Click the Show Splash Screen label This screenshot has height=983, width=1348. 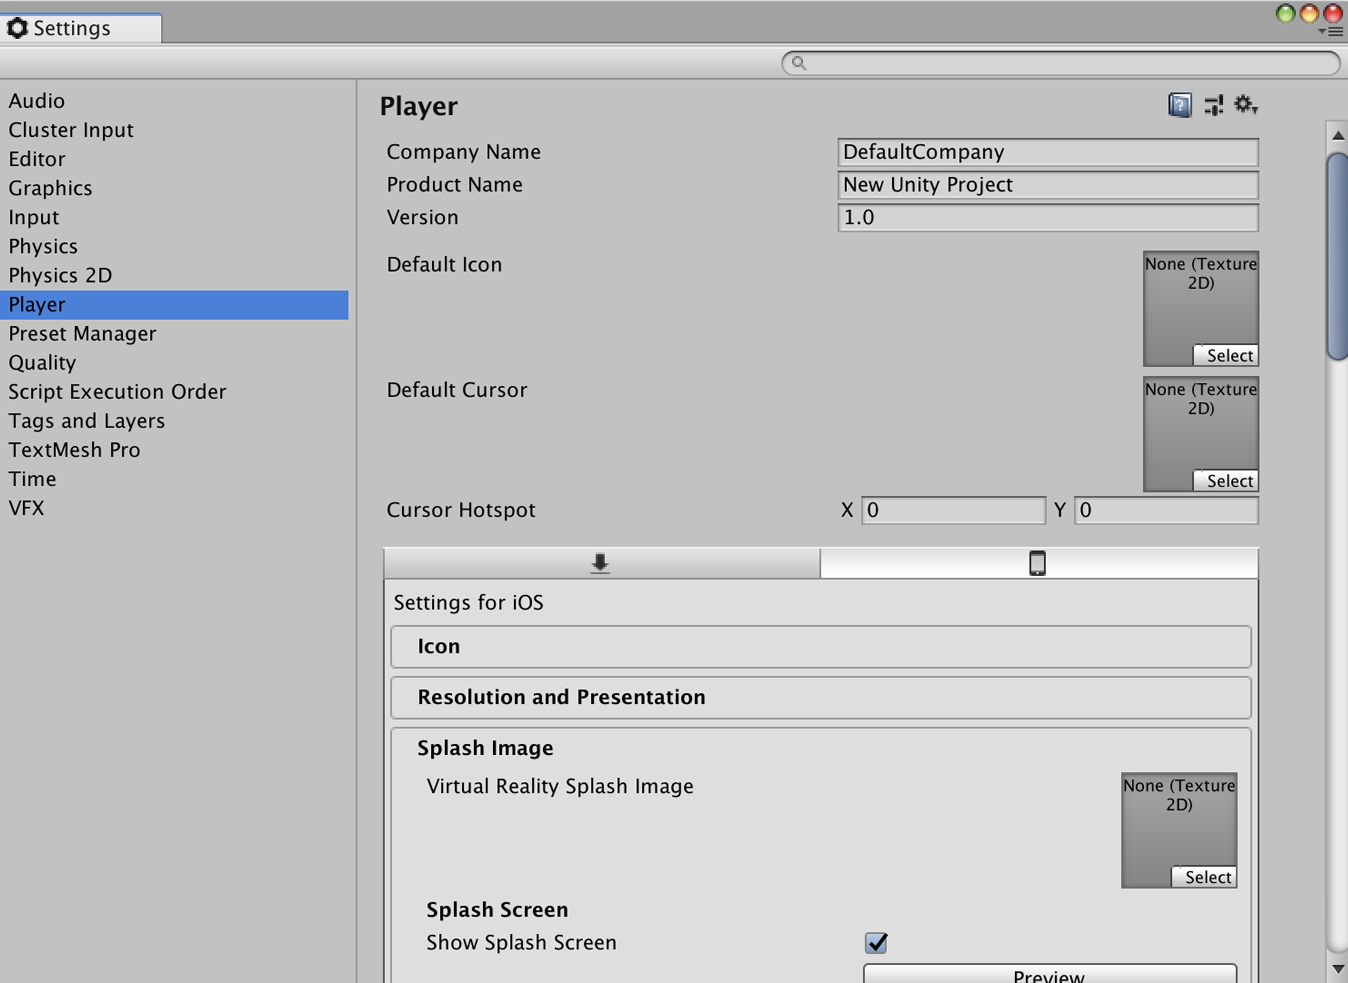coord(521,943)
